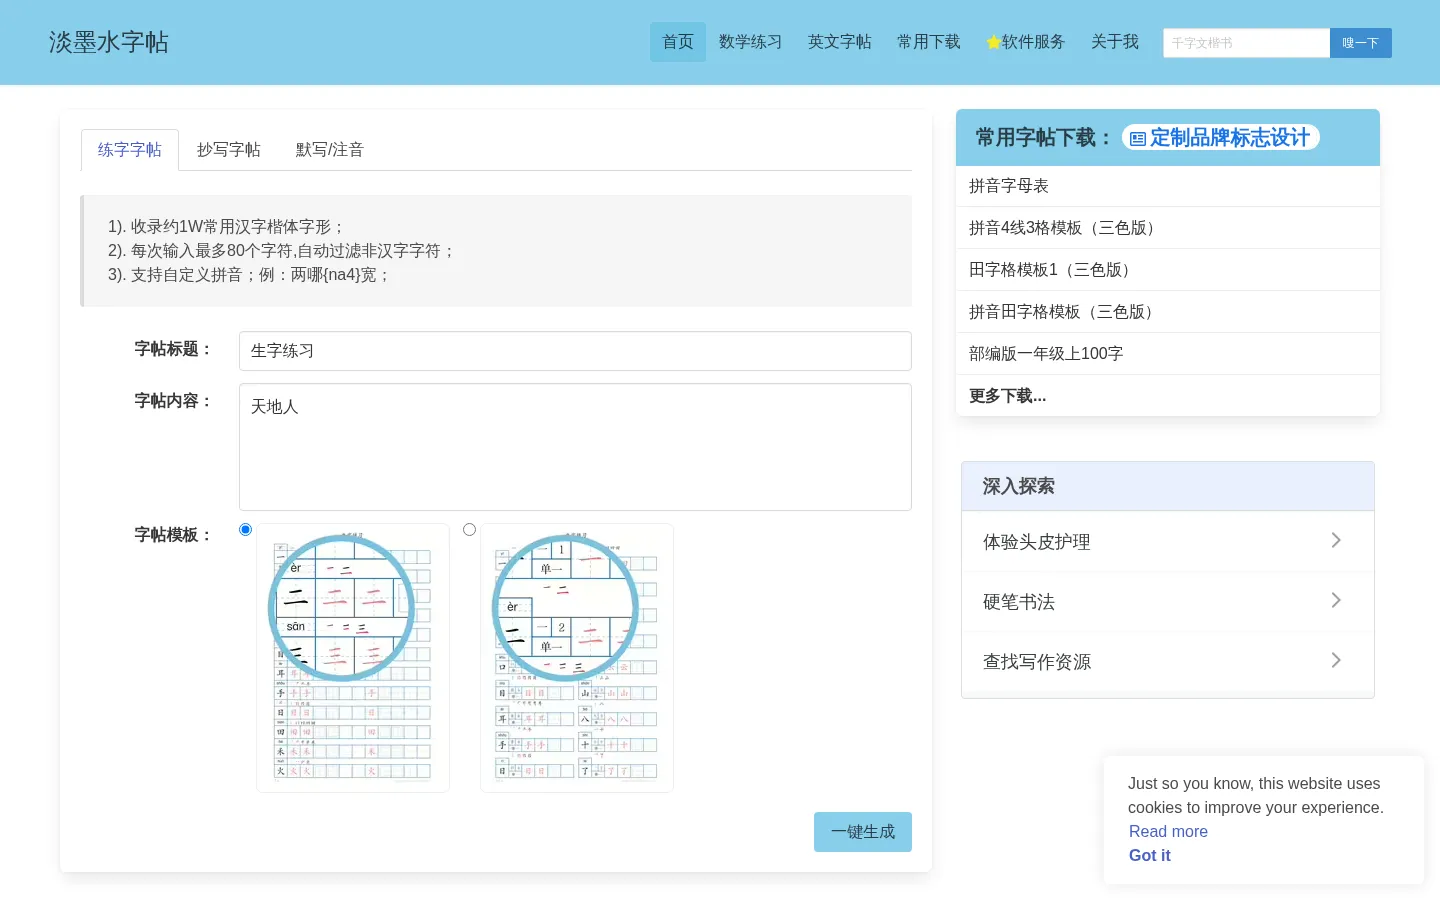The image size is (1440, 900).
Task: Click the 字帖标题 input field
Action: pyautogui.click(x=575, y=351)
